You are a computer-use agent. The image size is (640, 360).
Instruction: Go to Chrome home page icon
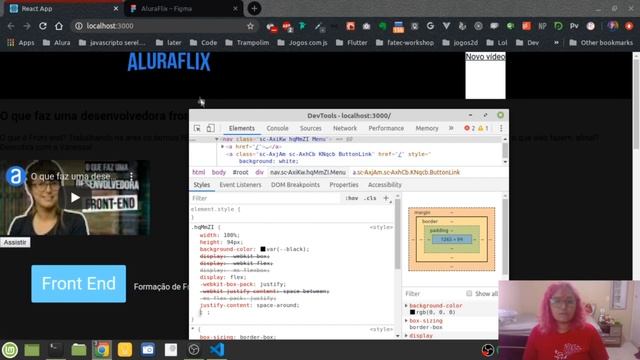[59, 26]
